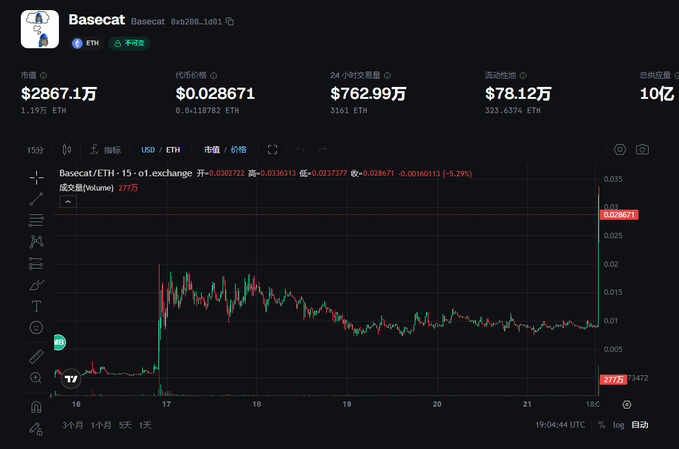Viewport: 679px width, 449px height.
Task: Select the 5天 date range
Action: coord(125,425)
